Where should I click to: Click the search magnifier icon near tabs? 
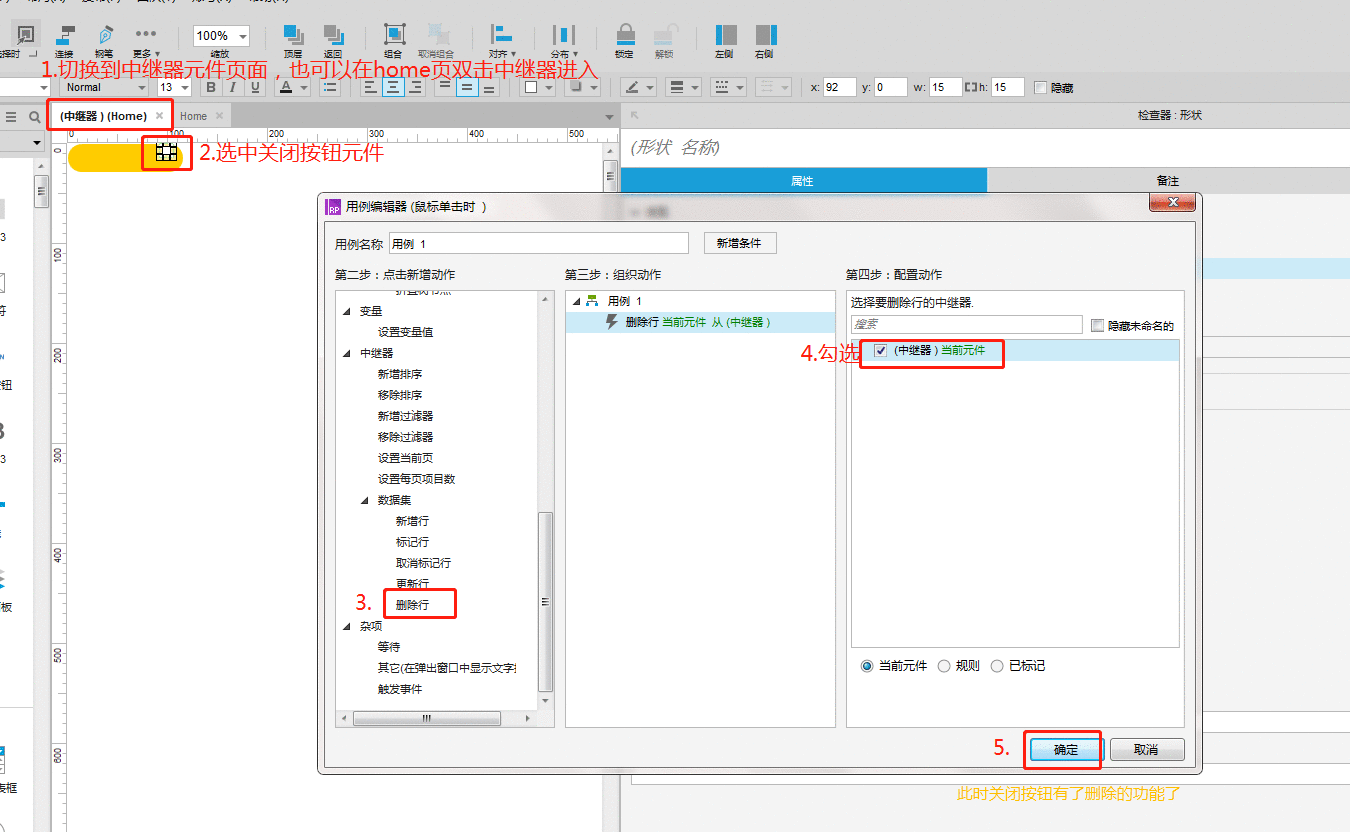pos(34,117)
